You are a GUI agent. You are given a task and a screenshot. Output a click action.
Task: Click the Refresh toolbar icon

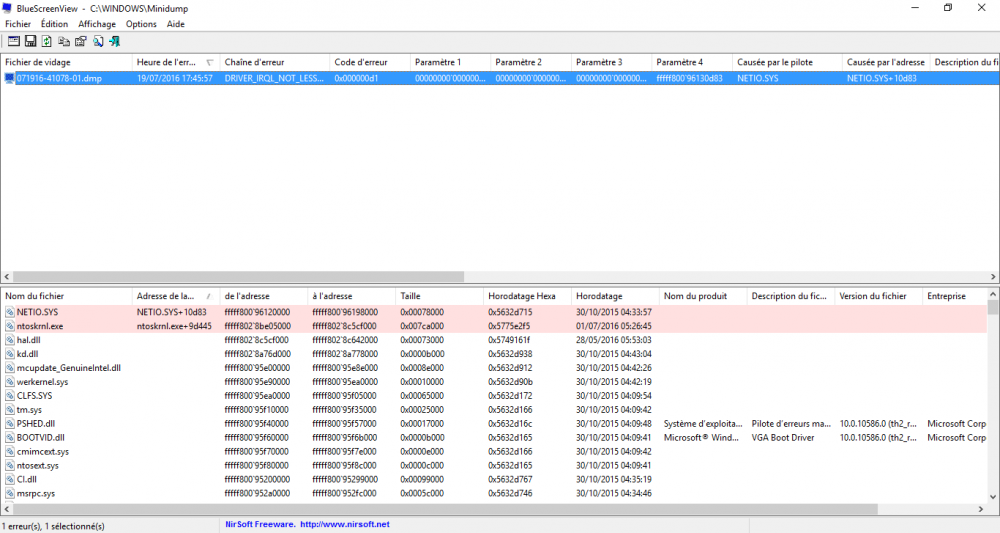46,41
